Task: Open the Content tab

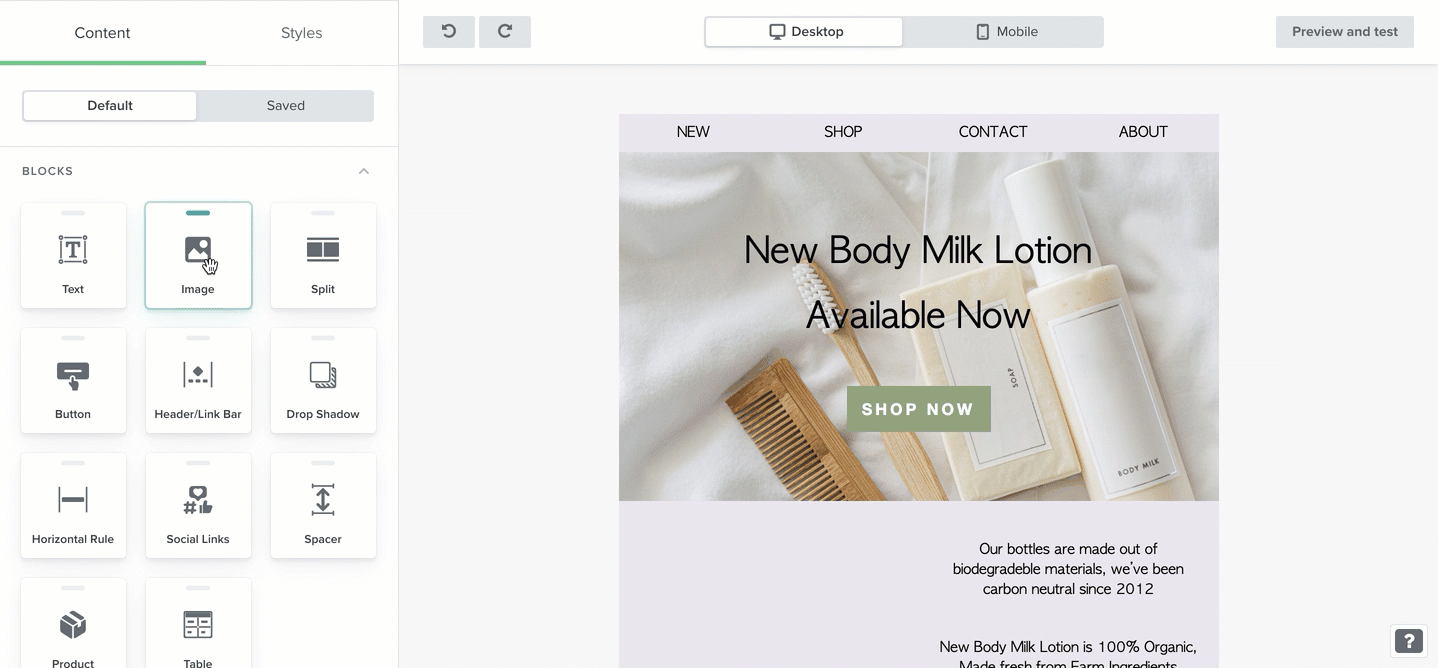Action: tap(102, 33)
